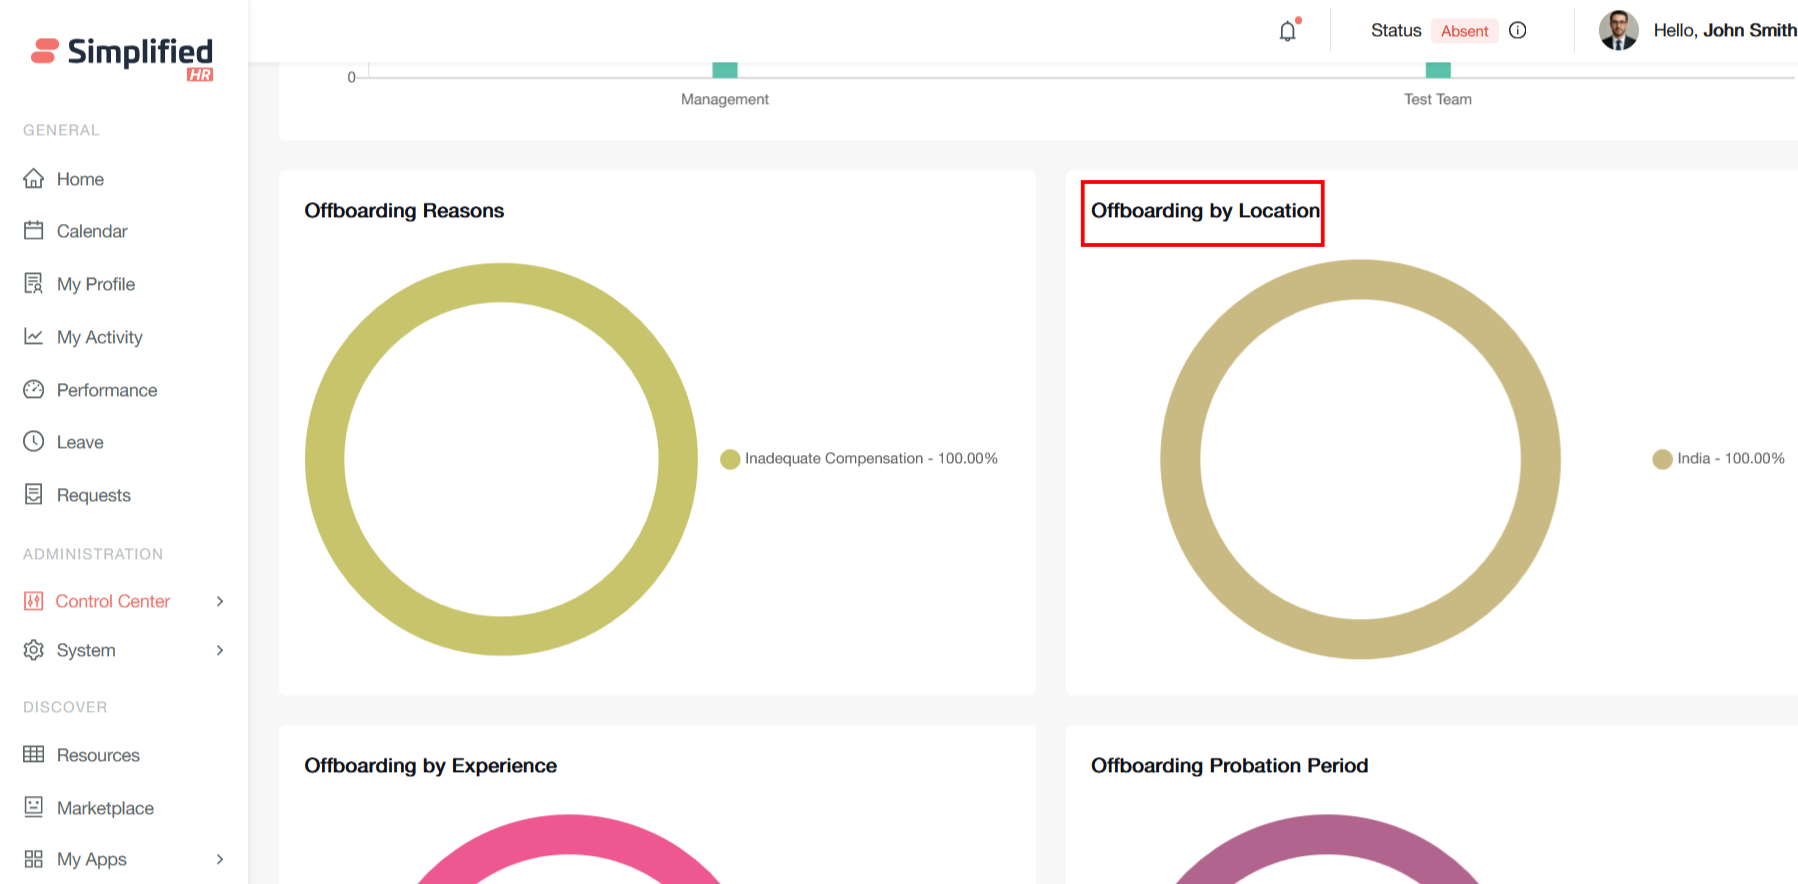Expand the System submenu arrow
Viewport: 1798px width, 884px height.
pos(220,650)
